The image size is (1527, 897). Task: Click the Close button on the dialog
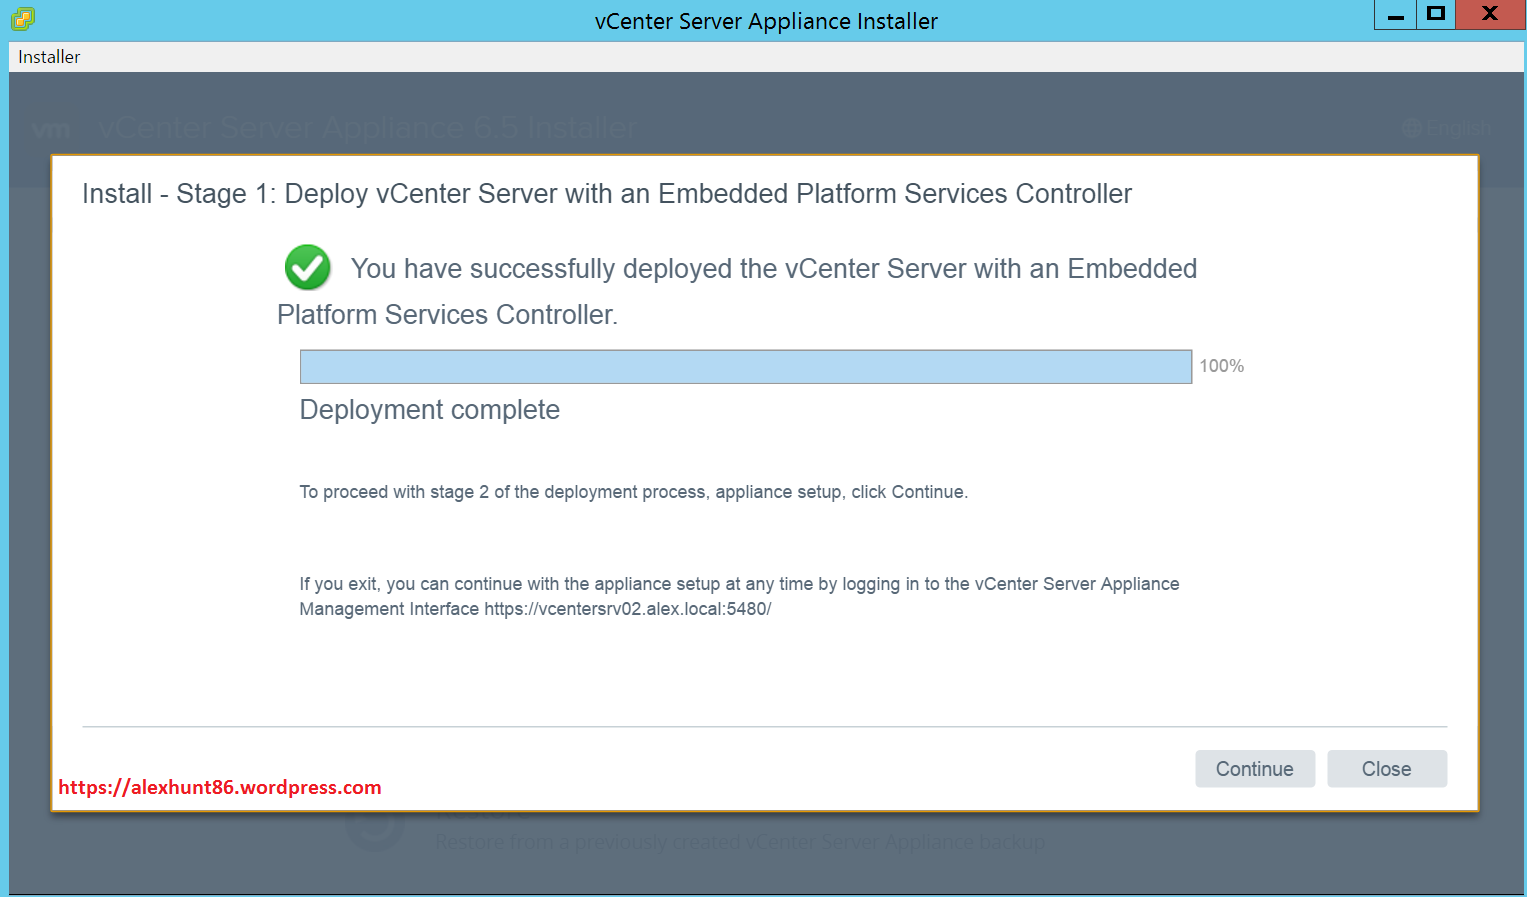tap(1386, 768)
